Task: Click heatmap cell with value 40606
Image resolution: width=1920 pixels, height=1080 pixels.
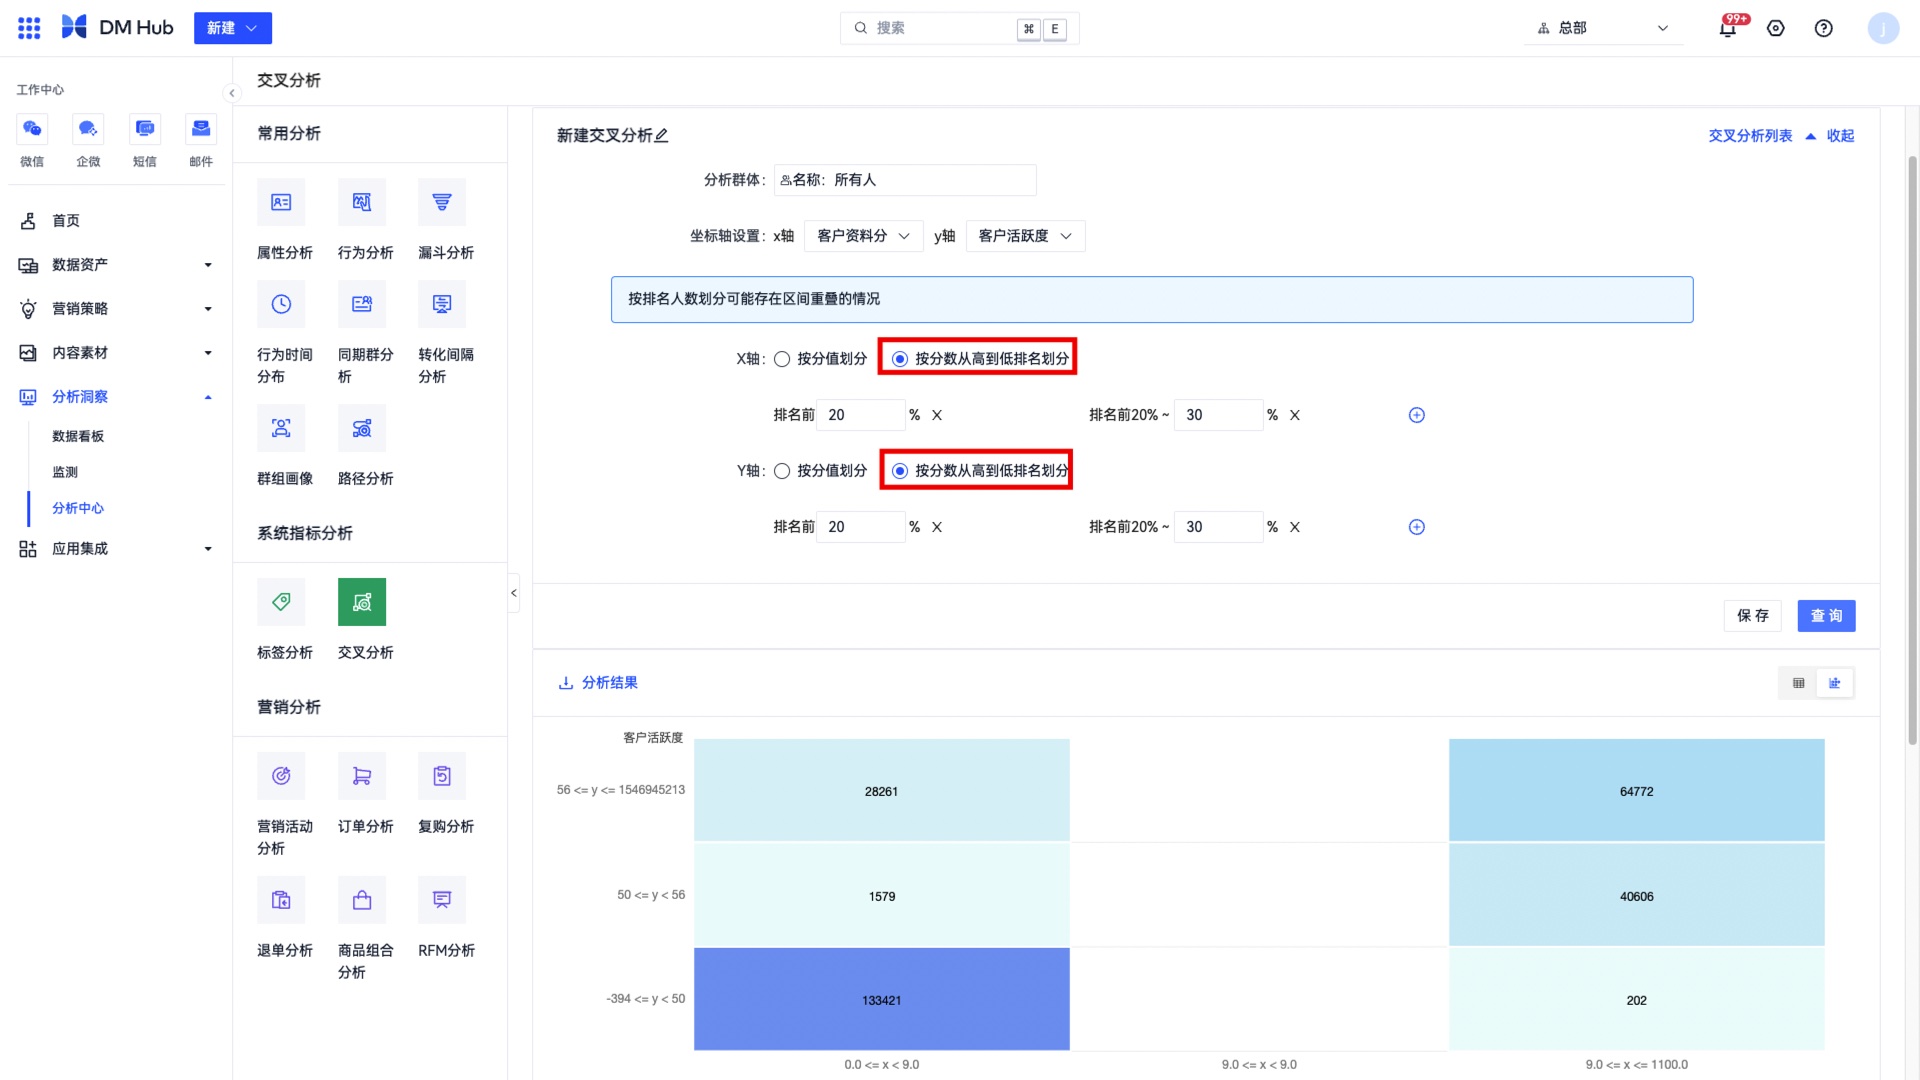Action: 1637,895
